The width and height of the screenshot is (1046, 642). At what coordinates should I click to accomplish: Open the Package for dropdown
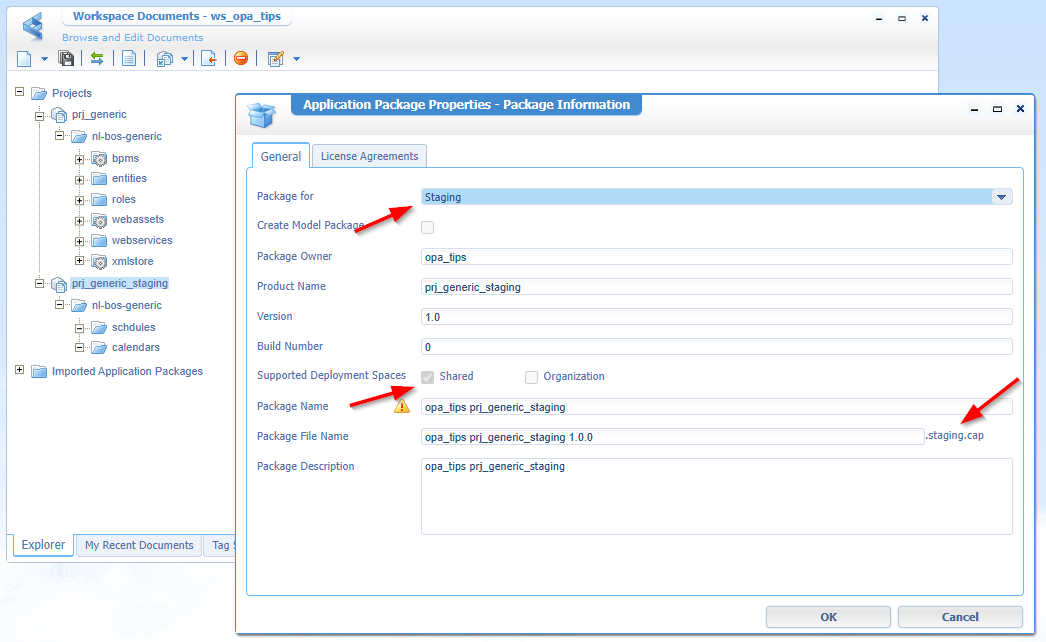[1001, 197]
